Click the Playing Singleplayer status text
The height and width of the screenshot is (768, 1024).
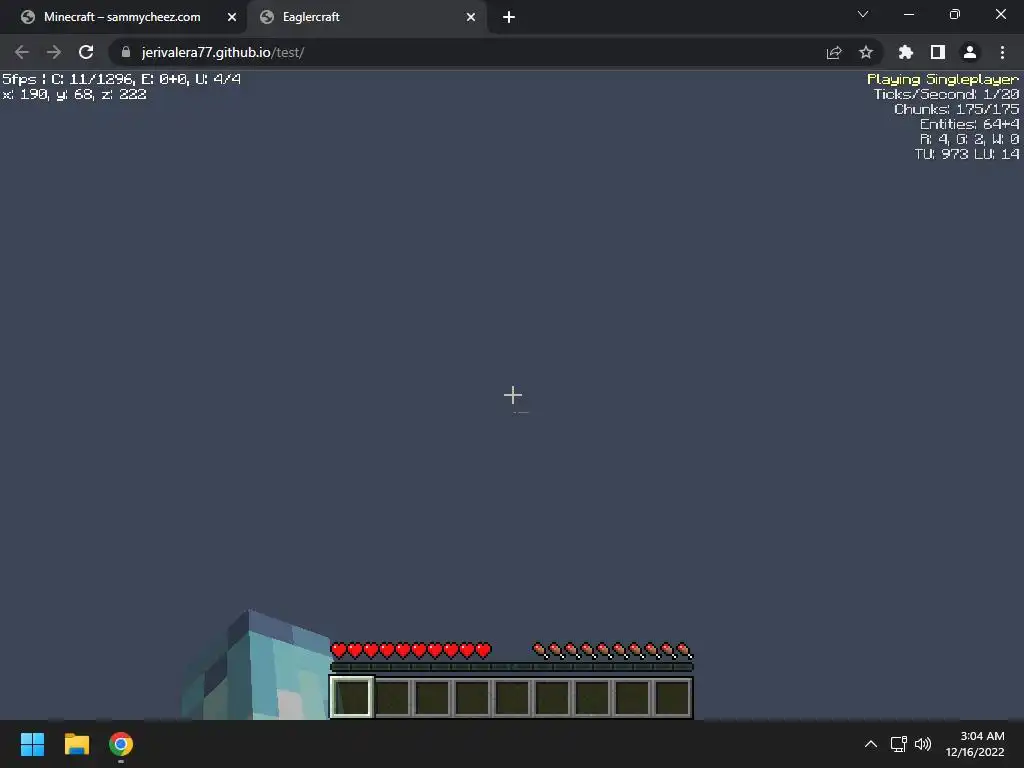(942, 79)
